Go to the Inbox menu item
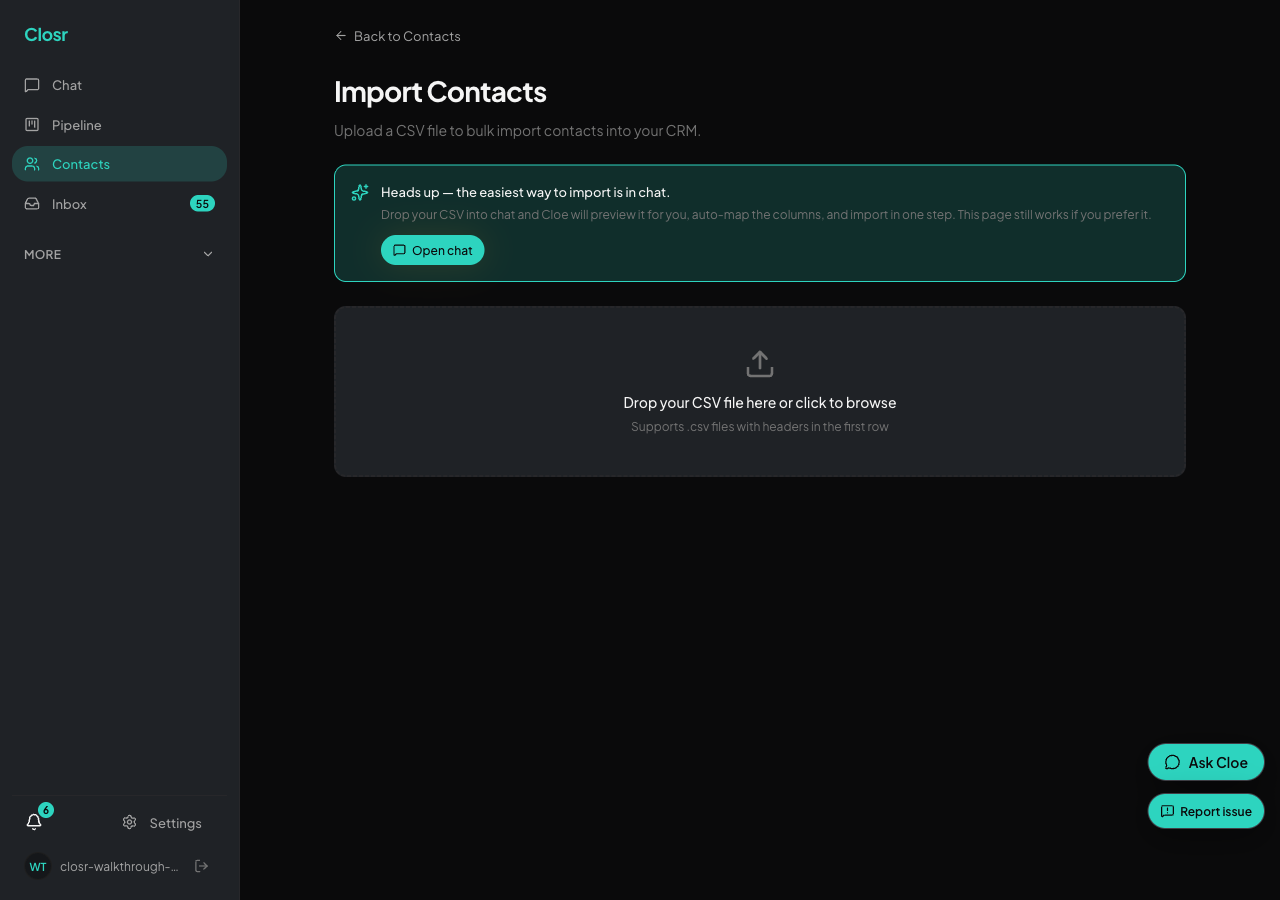This screenshot has width=1280, height=900. pos(120,204)
